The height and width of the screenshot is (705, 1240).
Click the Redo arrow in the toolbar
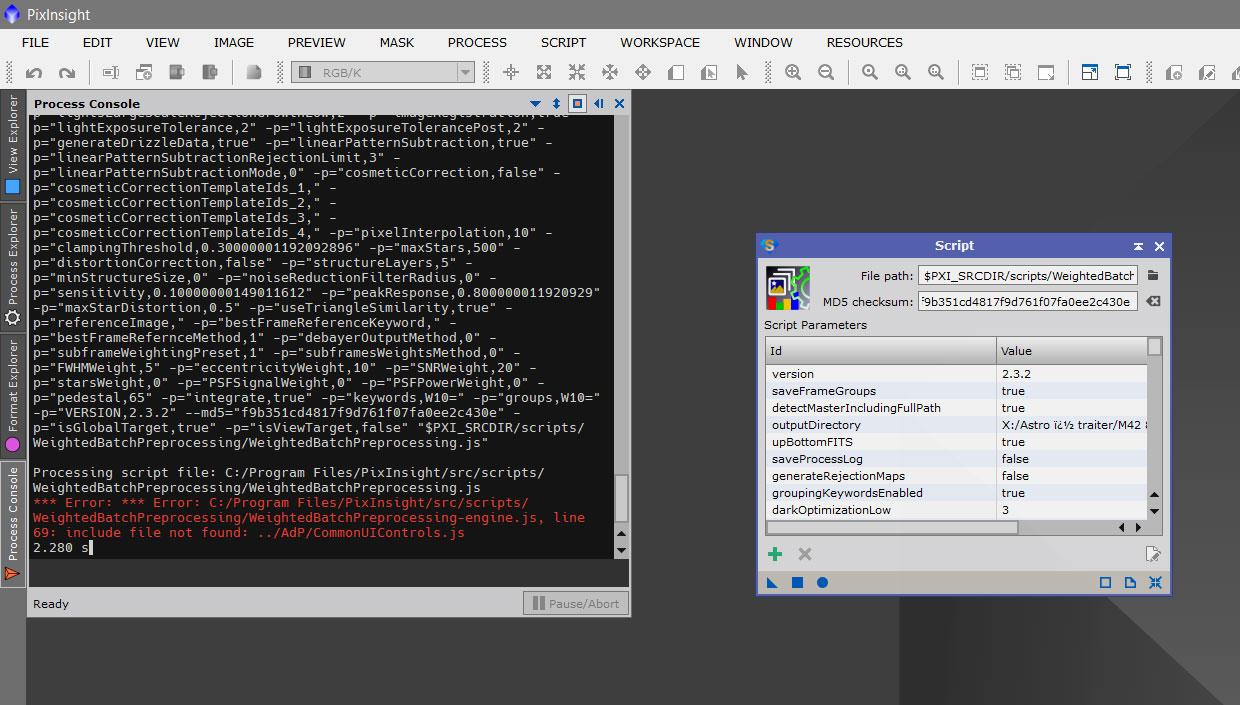point(67,73)
